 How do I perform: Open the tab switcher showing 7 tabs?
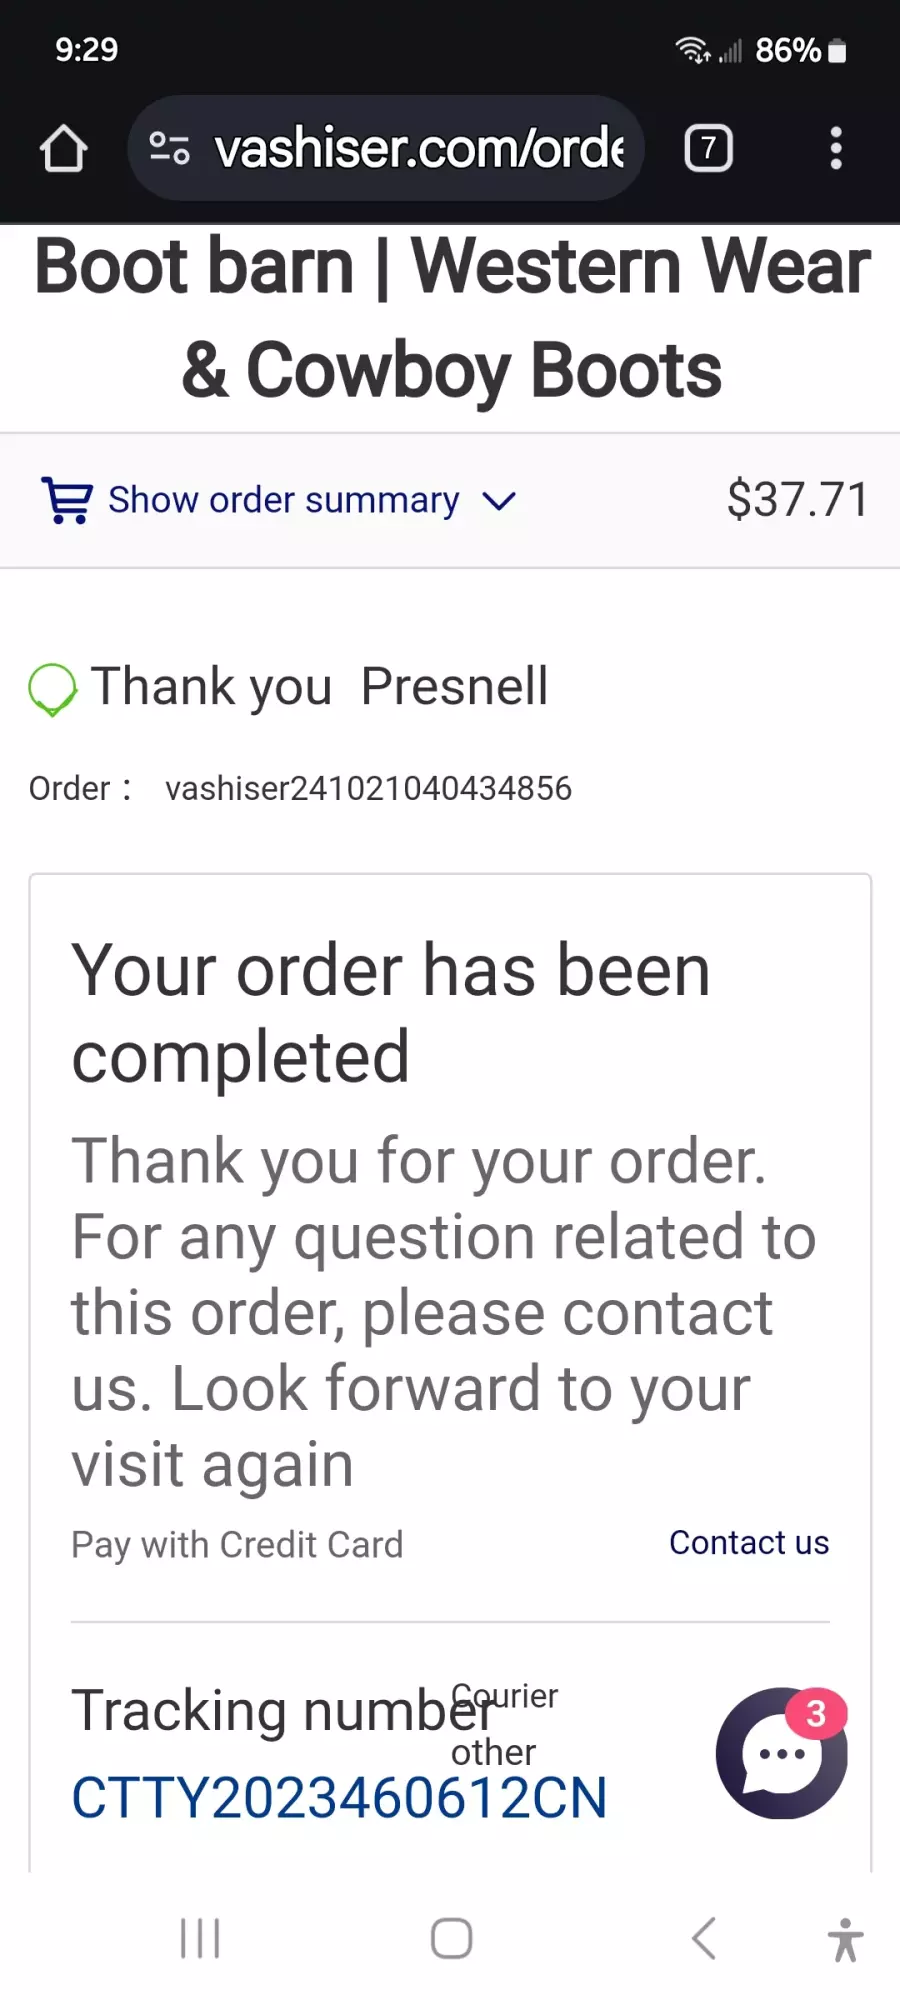pyautogui.click(x=708, y=148)
